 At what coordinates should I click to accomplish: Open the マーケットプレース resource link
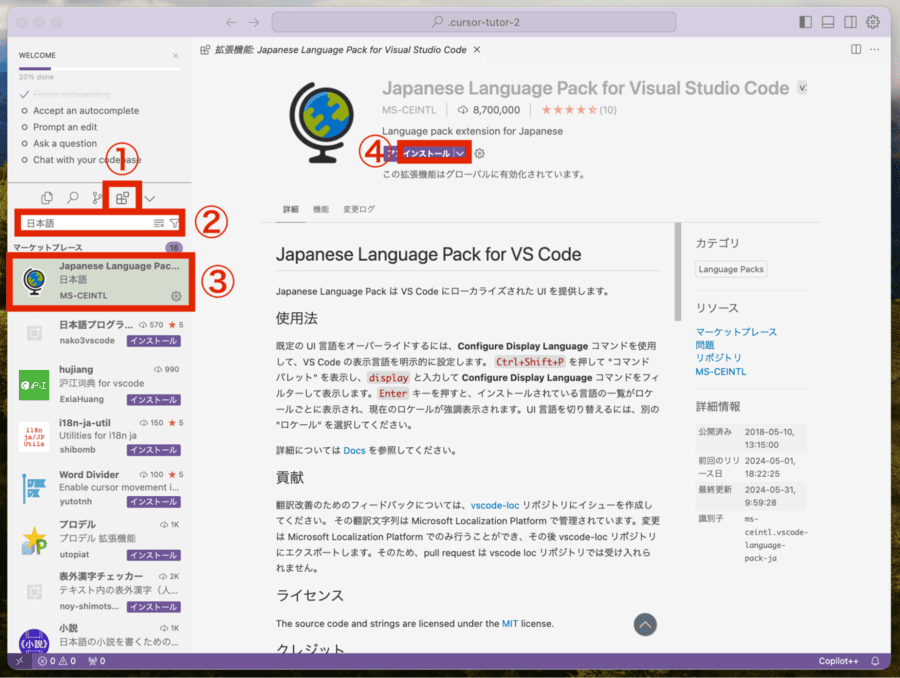point(736,332)
